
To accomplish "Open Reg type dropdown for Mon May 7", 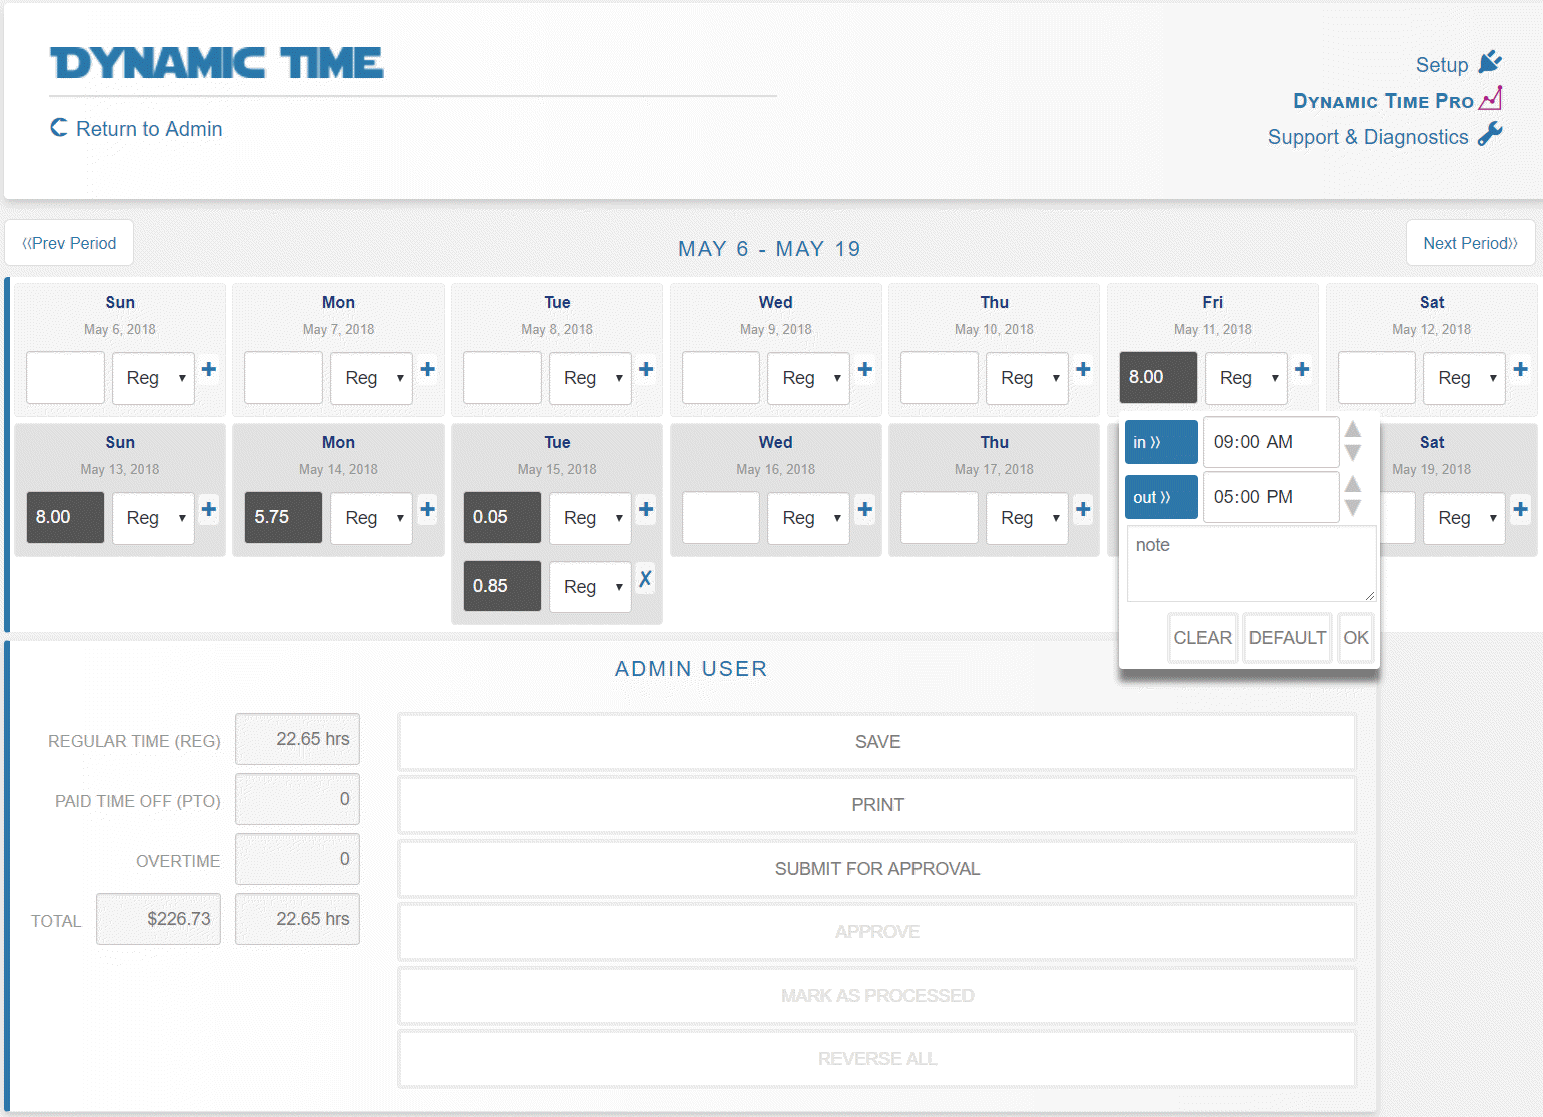I will coord(372,378).
